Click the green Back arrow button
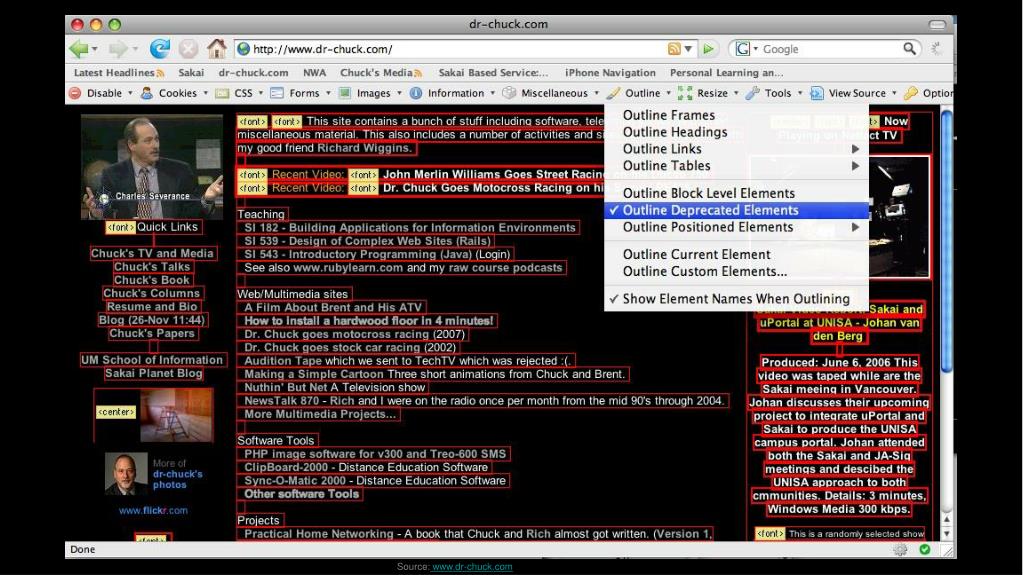 pyautogui.click(x=79, y=49)
